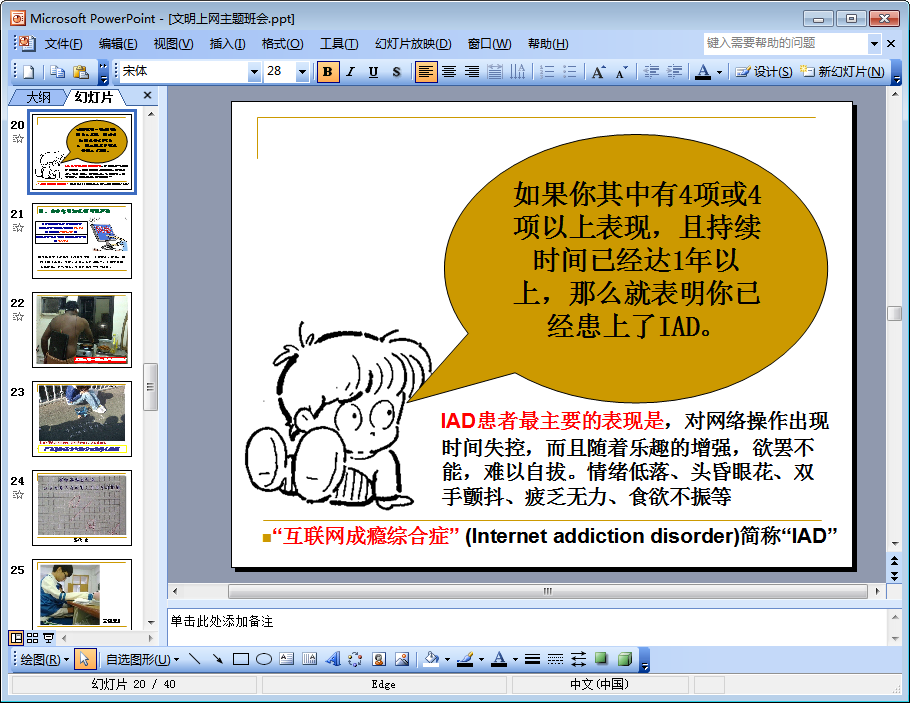Click Increase Indent icon
Screen dimensions: 910x703
[674, 72]
